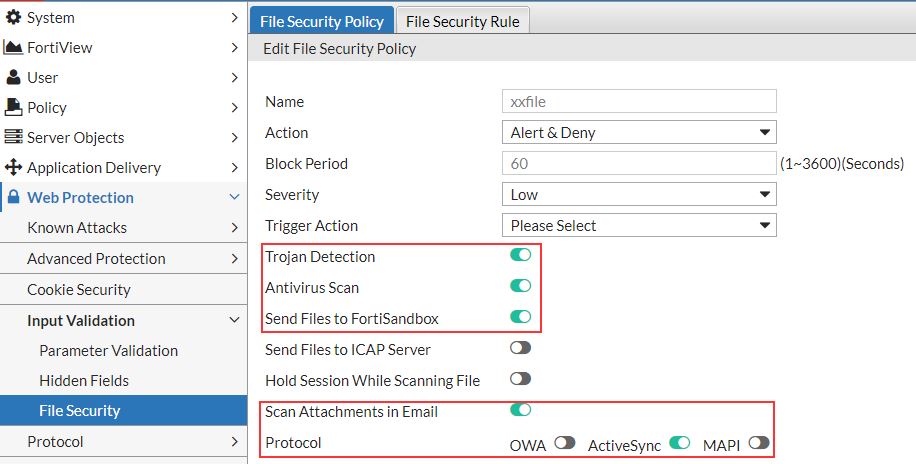Go to Cookie Security
The width and height of the screenshot is (916, 464).
(79, 289)
